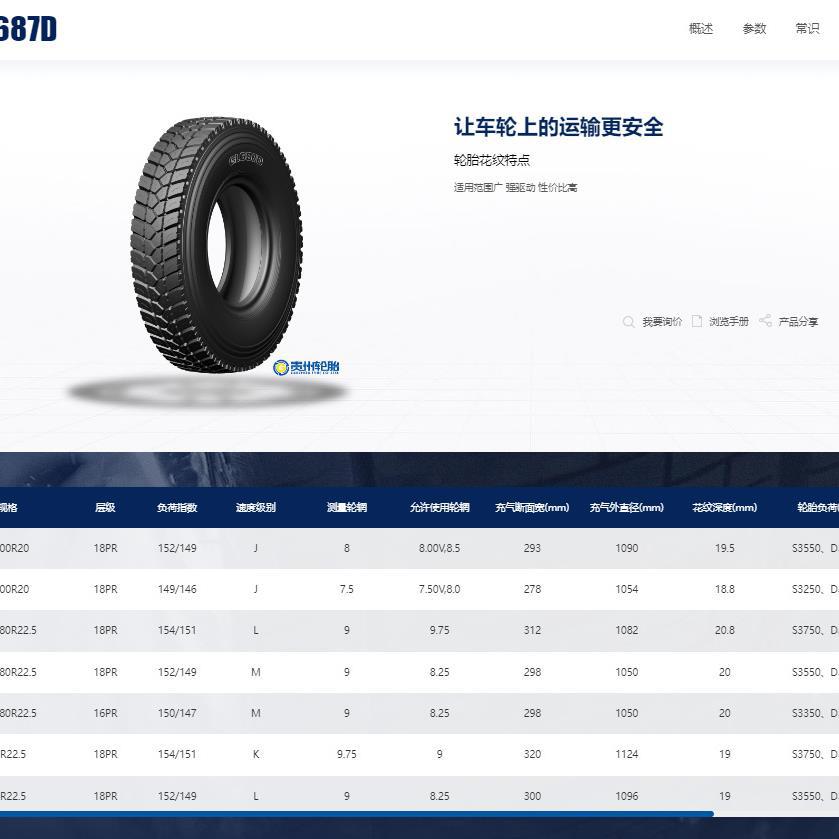The width and height of the screenshot is (839, 839).
Task: Click the 花纹深度(mm) column header
Action: pyautogui.click(x=724, y=507)
